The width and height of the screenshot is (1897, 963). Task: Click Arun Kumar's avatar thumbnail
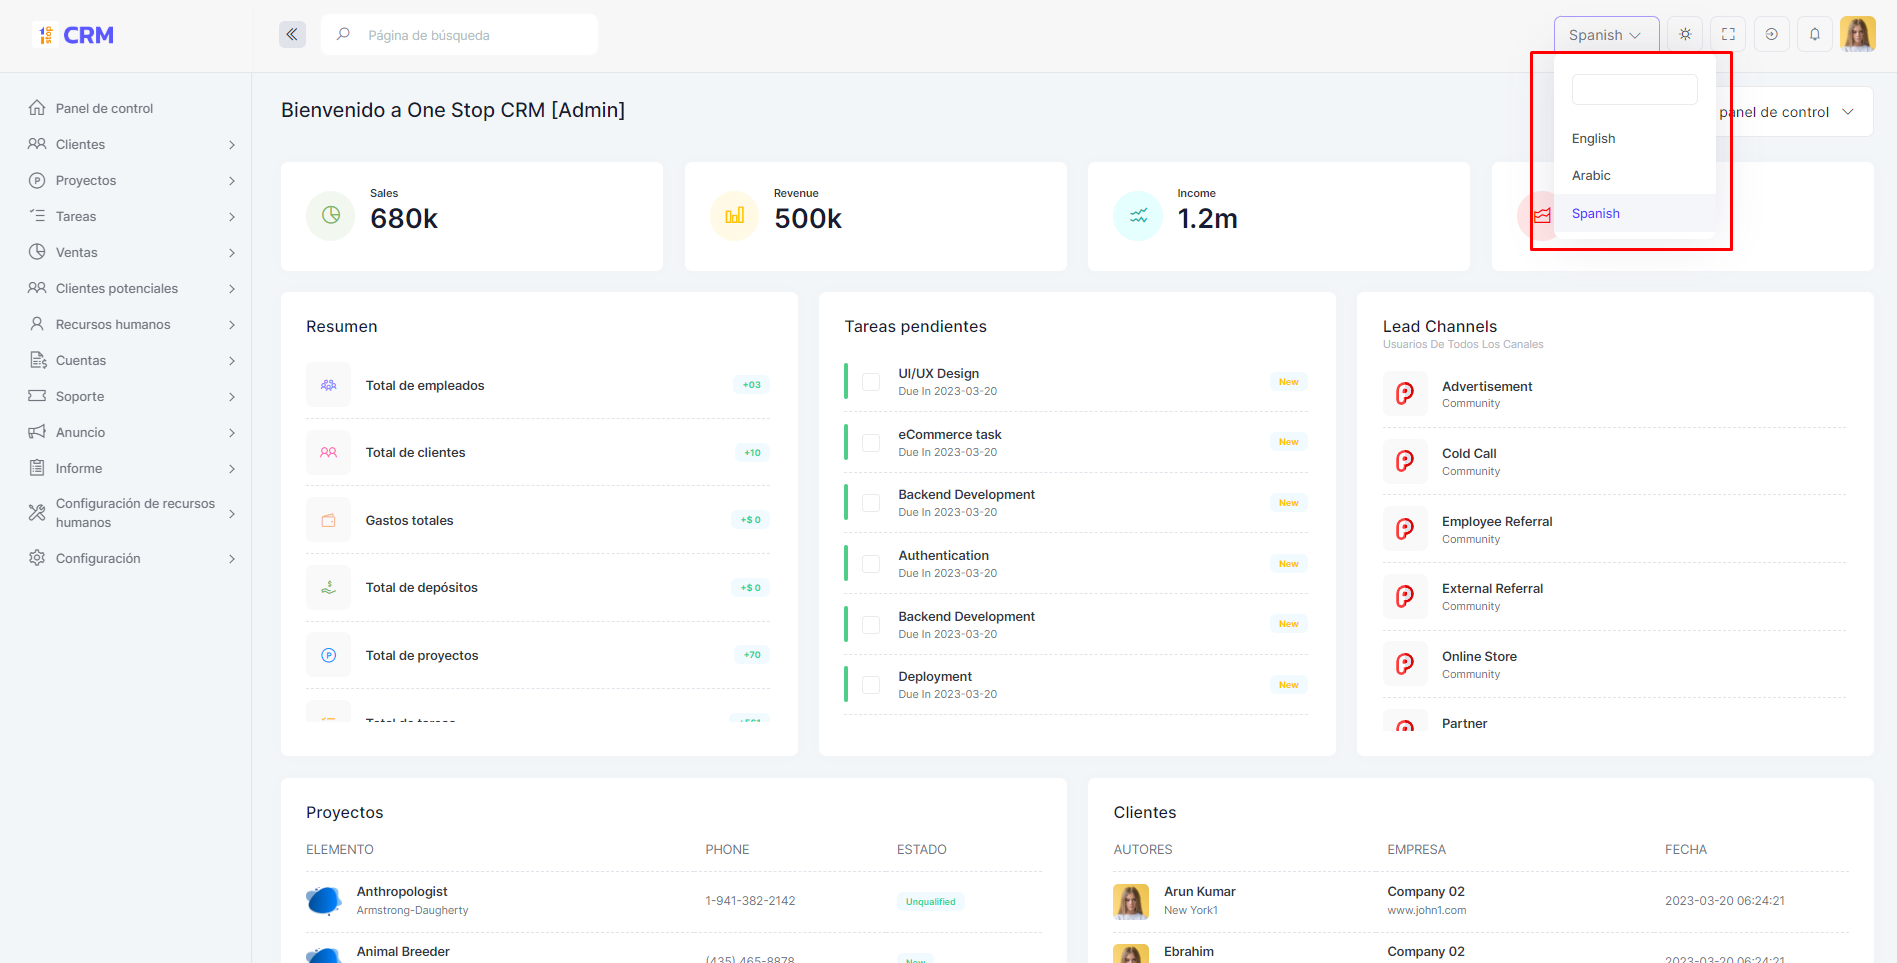click(x=1131, y=901)
